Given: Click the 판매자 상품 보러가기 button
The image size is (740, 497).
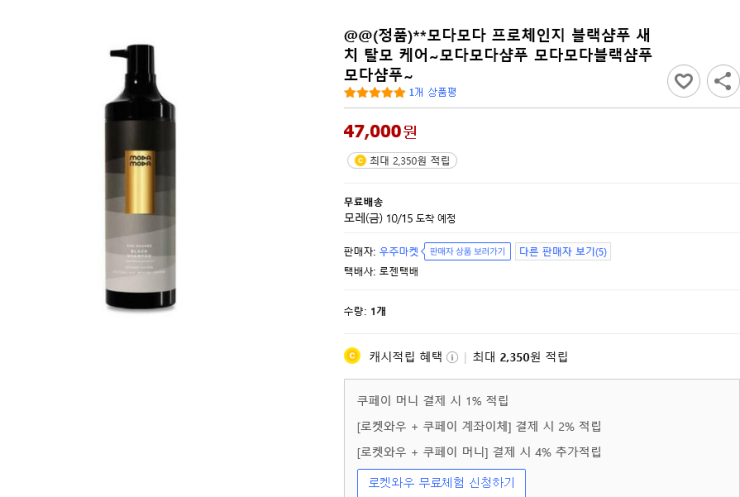Looking at the screenshot, I should click(x=467, y=251).
